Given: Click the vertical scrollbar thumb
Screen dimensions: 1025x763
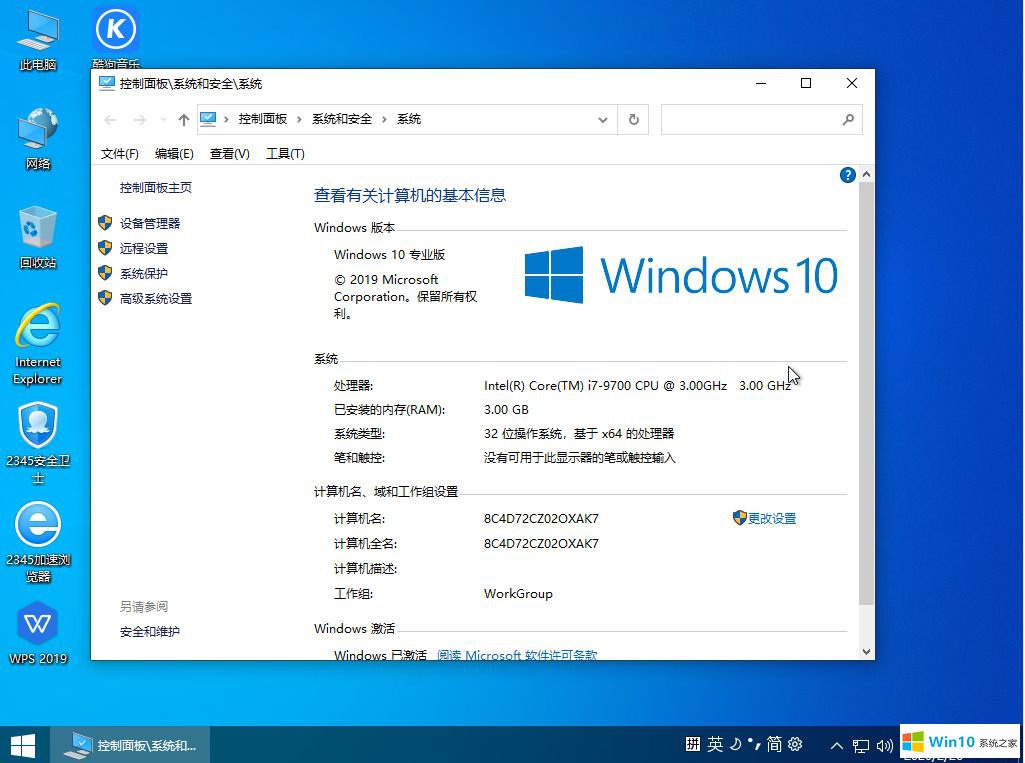Looking at the screenshot, I should click(866, 394).
